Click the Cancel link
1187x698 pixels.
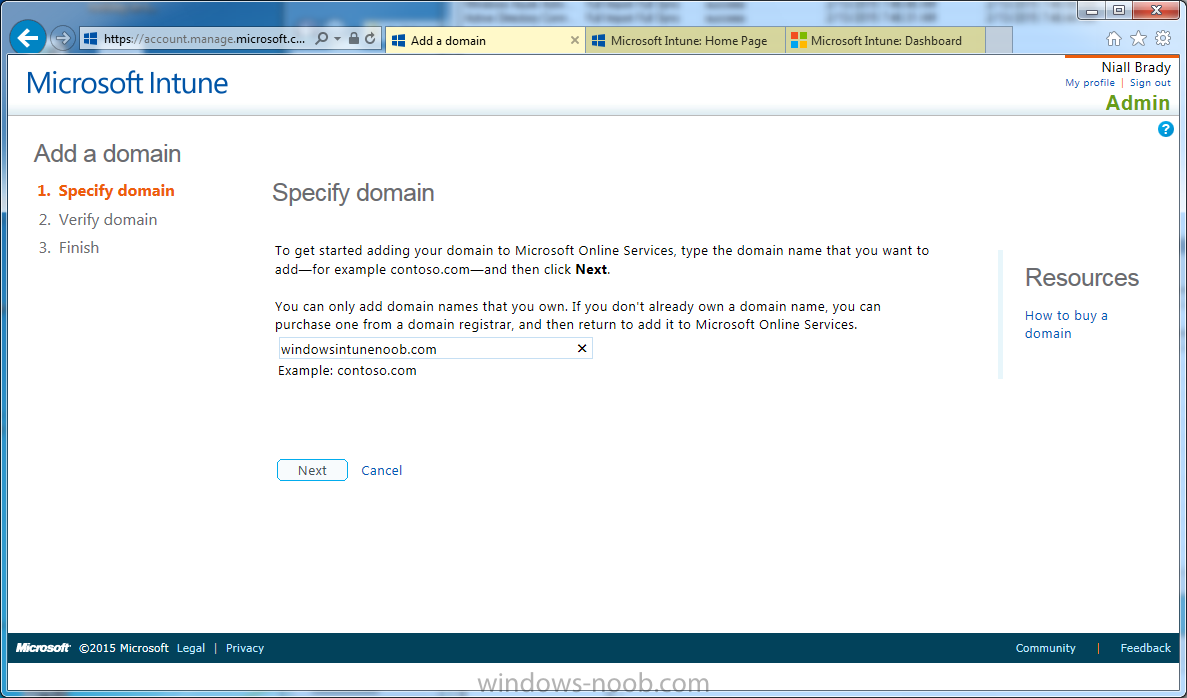point(382,470)
